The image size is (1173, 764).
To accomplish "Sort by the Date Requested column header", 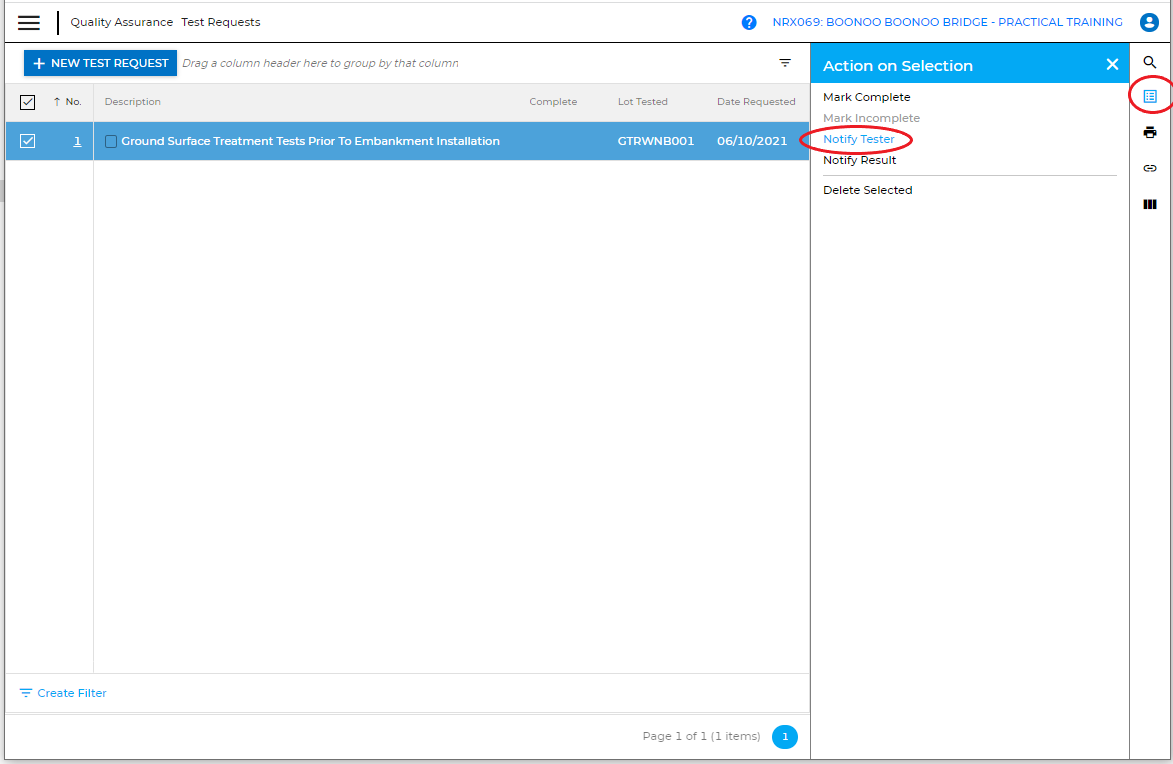I will [x=756, y=102].
